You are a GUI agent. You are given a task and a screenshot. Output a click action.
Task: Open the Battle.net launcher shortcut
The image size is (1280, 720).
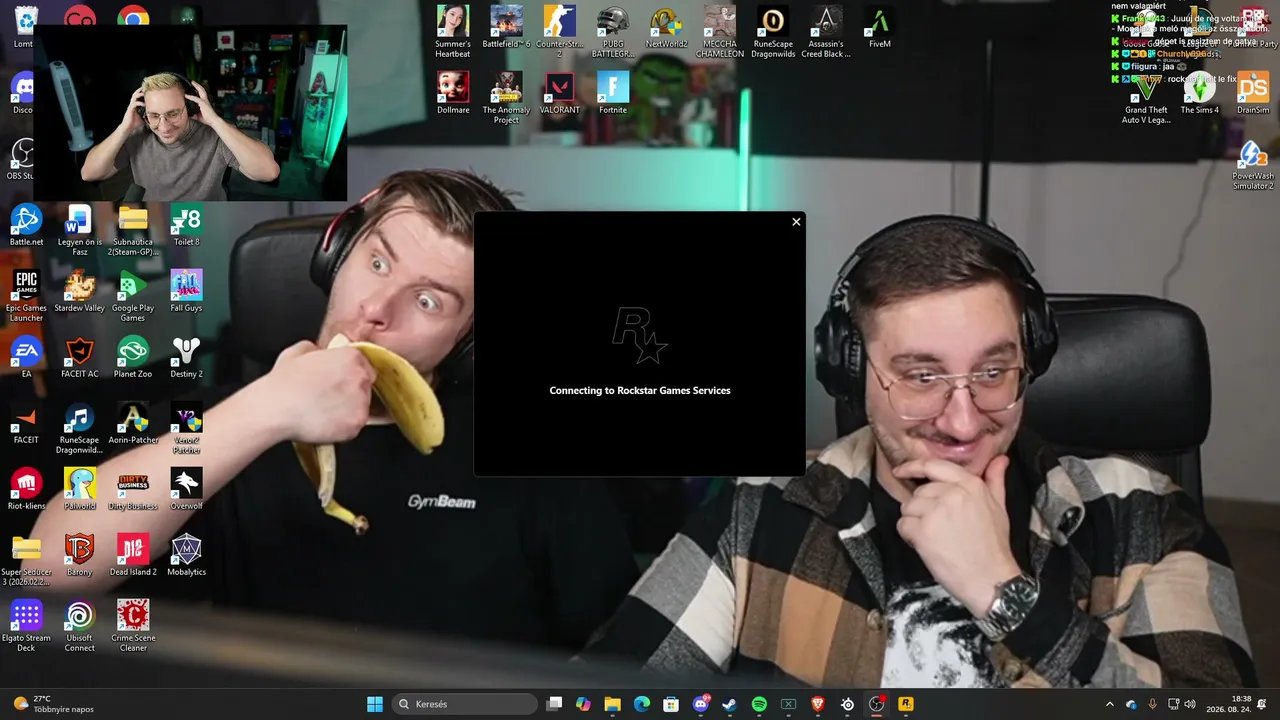pyautogui.click(x=26, y=225)
